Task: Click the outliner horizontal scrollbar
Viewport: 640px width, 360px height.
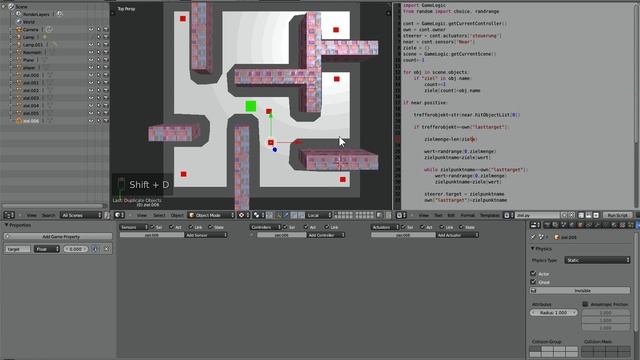Action: pos(53,206)
